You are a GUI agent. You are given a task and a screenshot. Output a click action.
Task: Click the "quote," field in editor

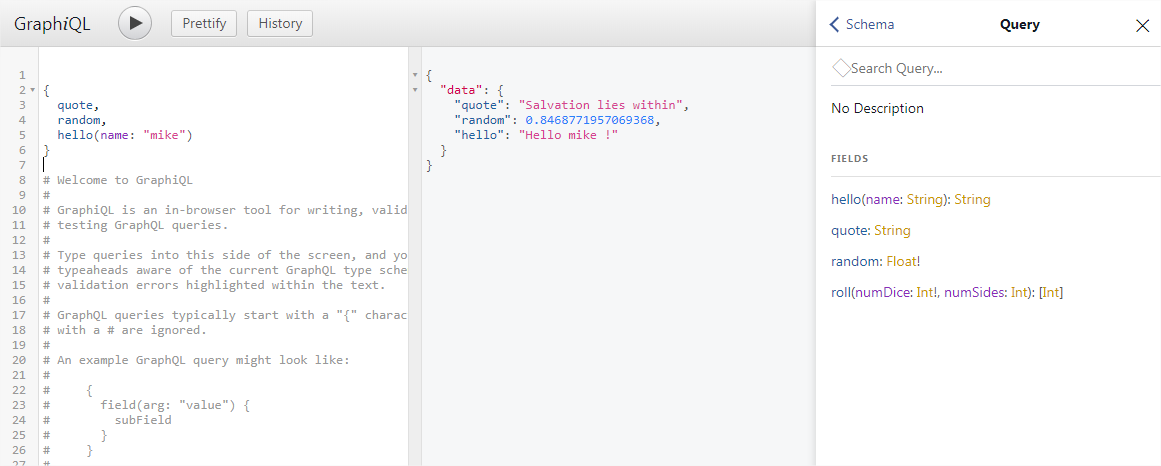(78, 105)
